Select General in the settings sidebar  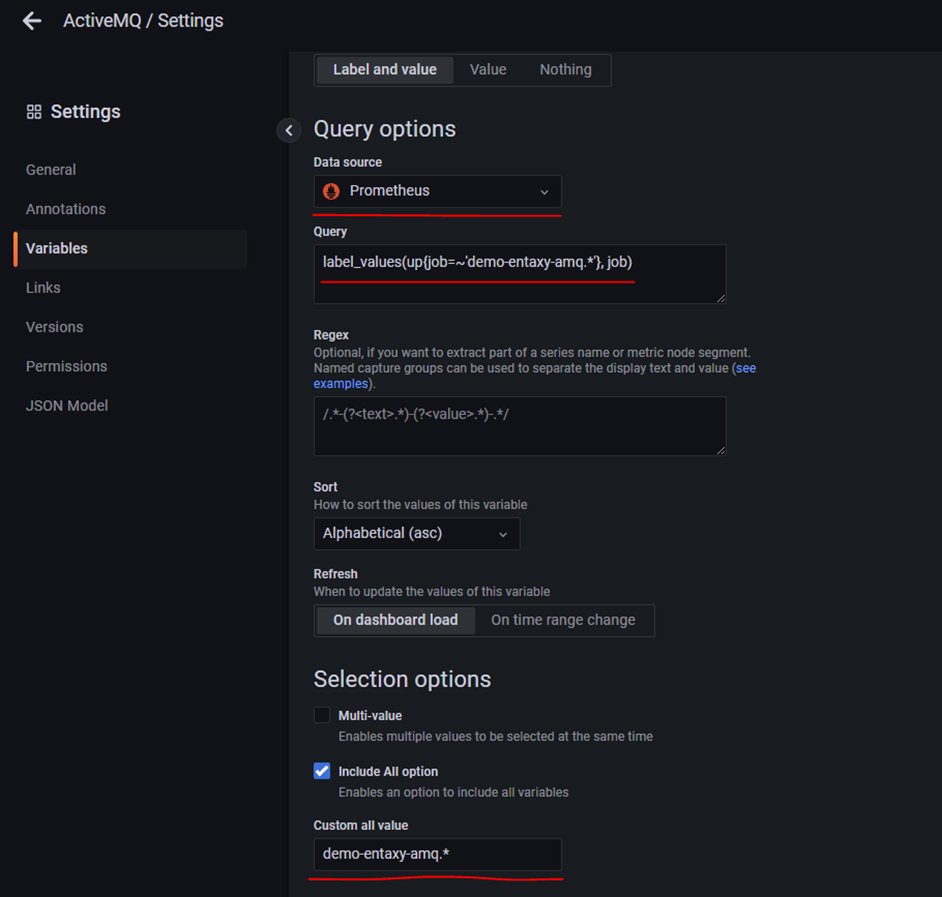coord(51,169)
